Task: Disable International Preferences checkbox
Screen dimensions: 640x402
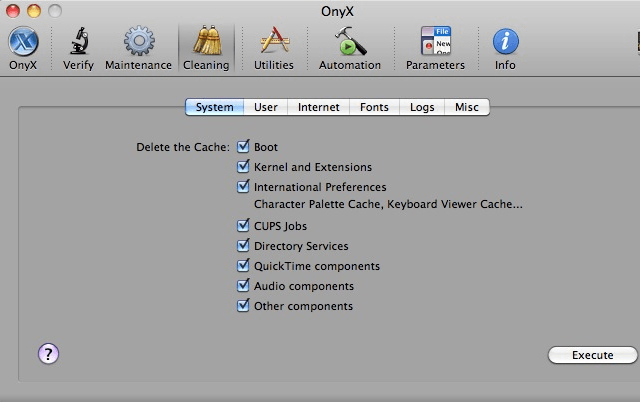Action: point(243,186)
